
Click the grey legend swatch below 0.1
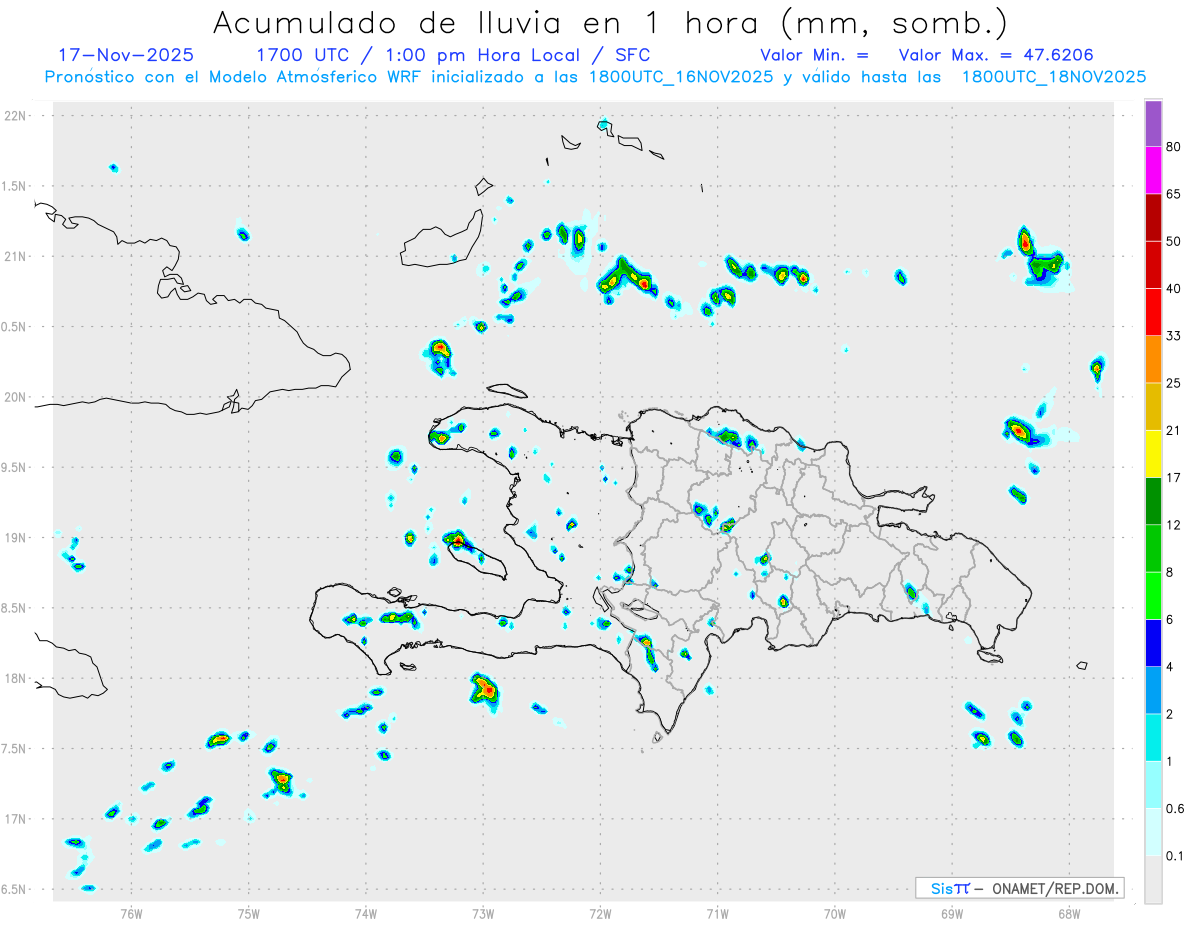pyautogui.click(x=1153, y=879)
